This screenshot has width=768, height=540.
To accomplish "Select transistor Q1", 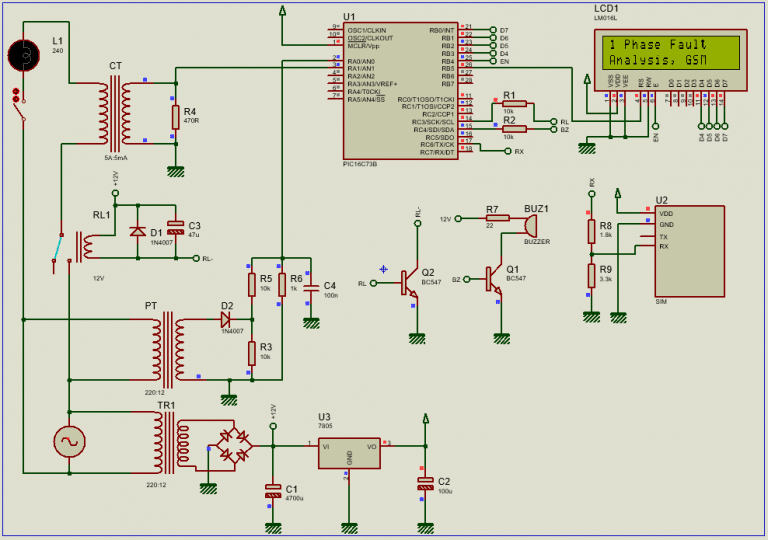I will tap(494, 279).
